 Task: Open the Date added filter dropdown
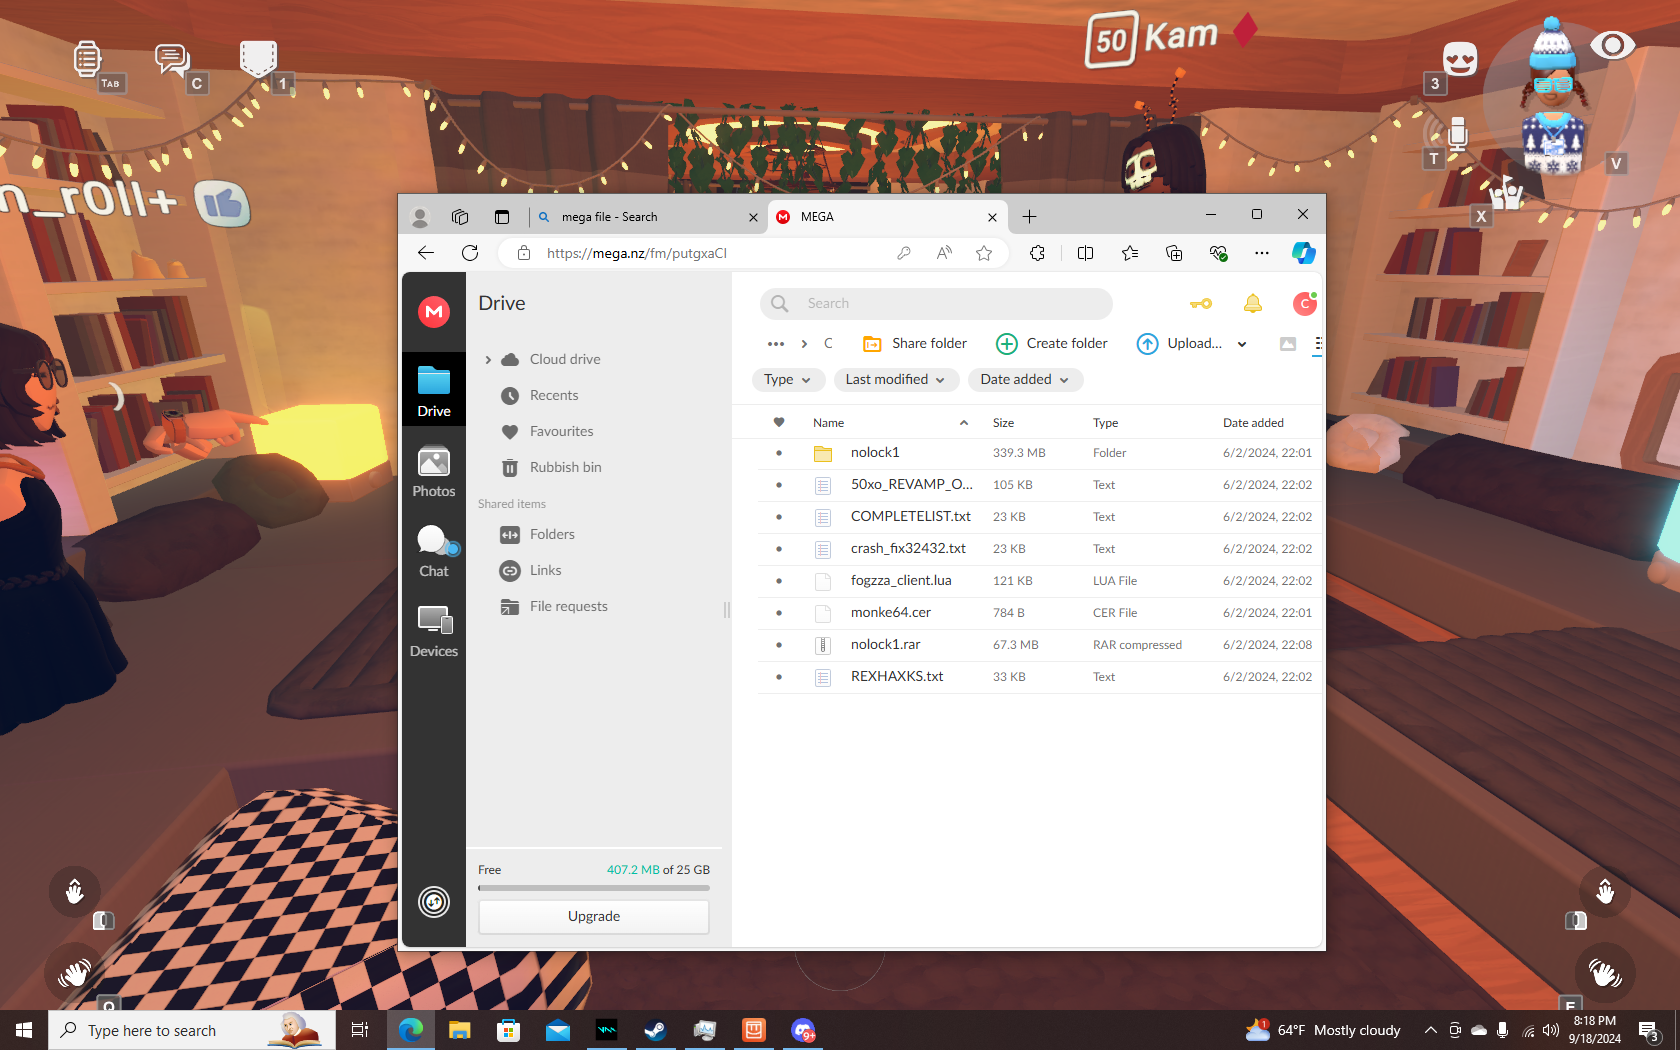[1025, 380]
